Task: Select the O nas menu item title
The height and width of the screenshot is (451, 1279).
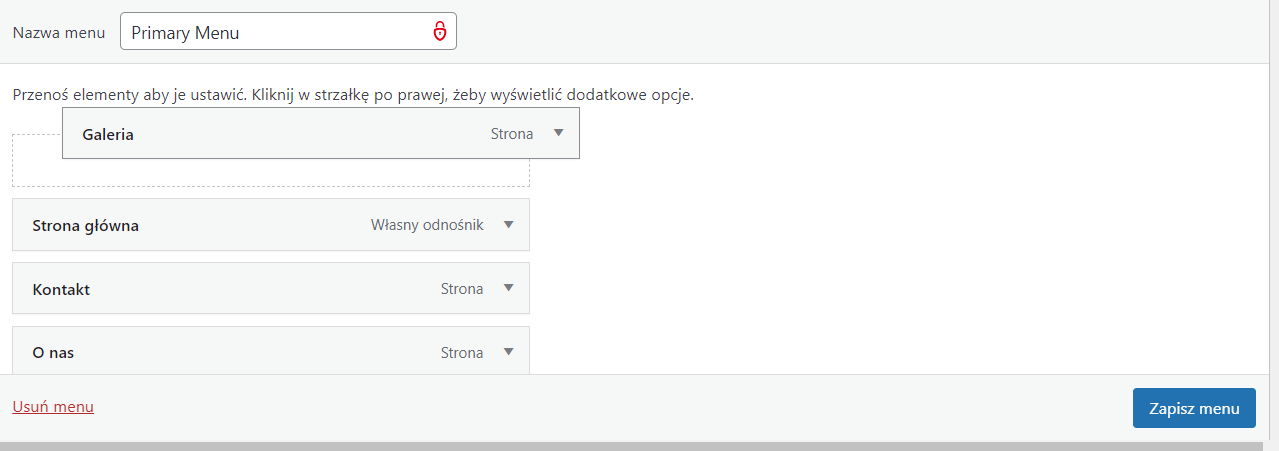Action: (x=53, y=353)
